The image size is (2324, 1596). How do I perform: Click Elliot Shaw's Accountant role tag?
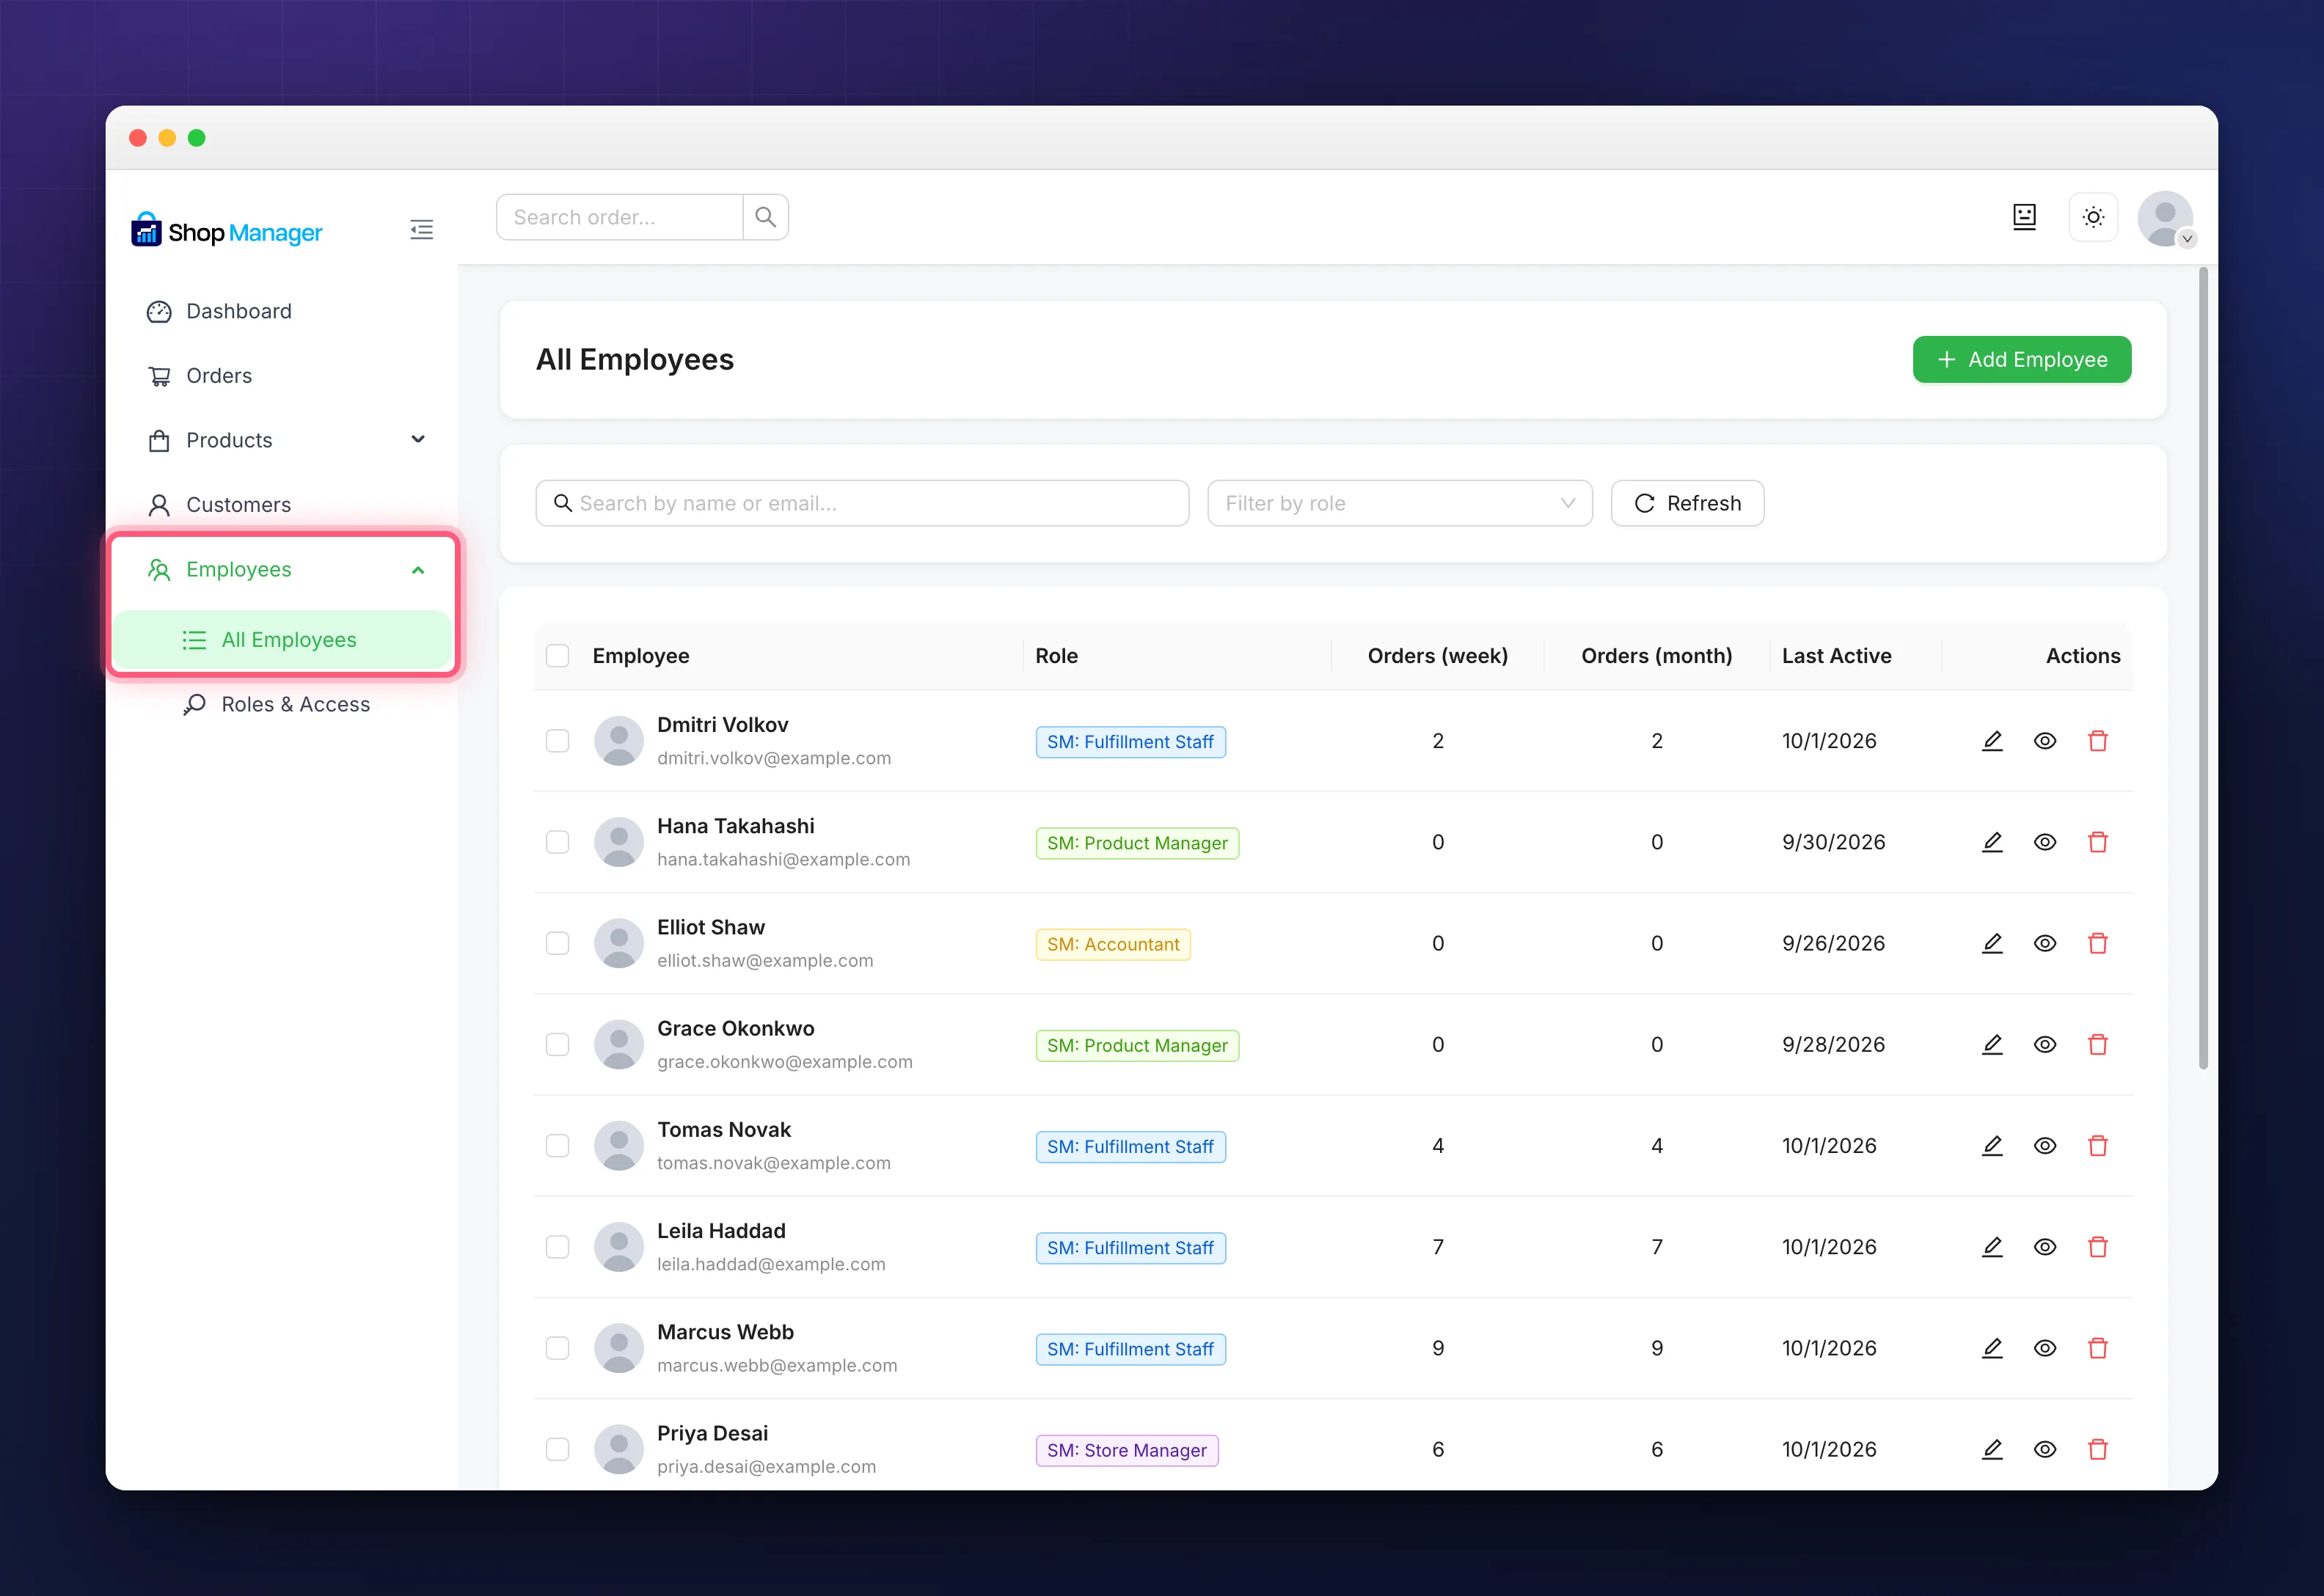click(1113, 944)
